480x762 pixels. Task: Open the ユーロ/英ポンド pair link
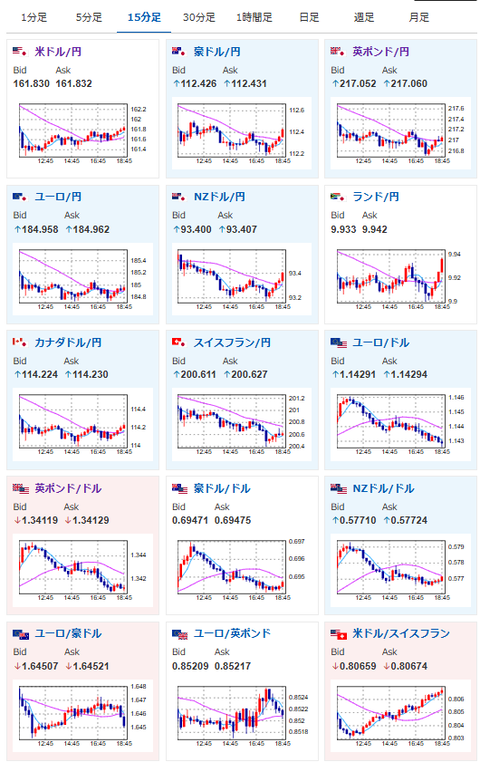pos(232,634)
